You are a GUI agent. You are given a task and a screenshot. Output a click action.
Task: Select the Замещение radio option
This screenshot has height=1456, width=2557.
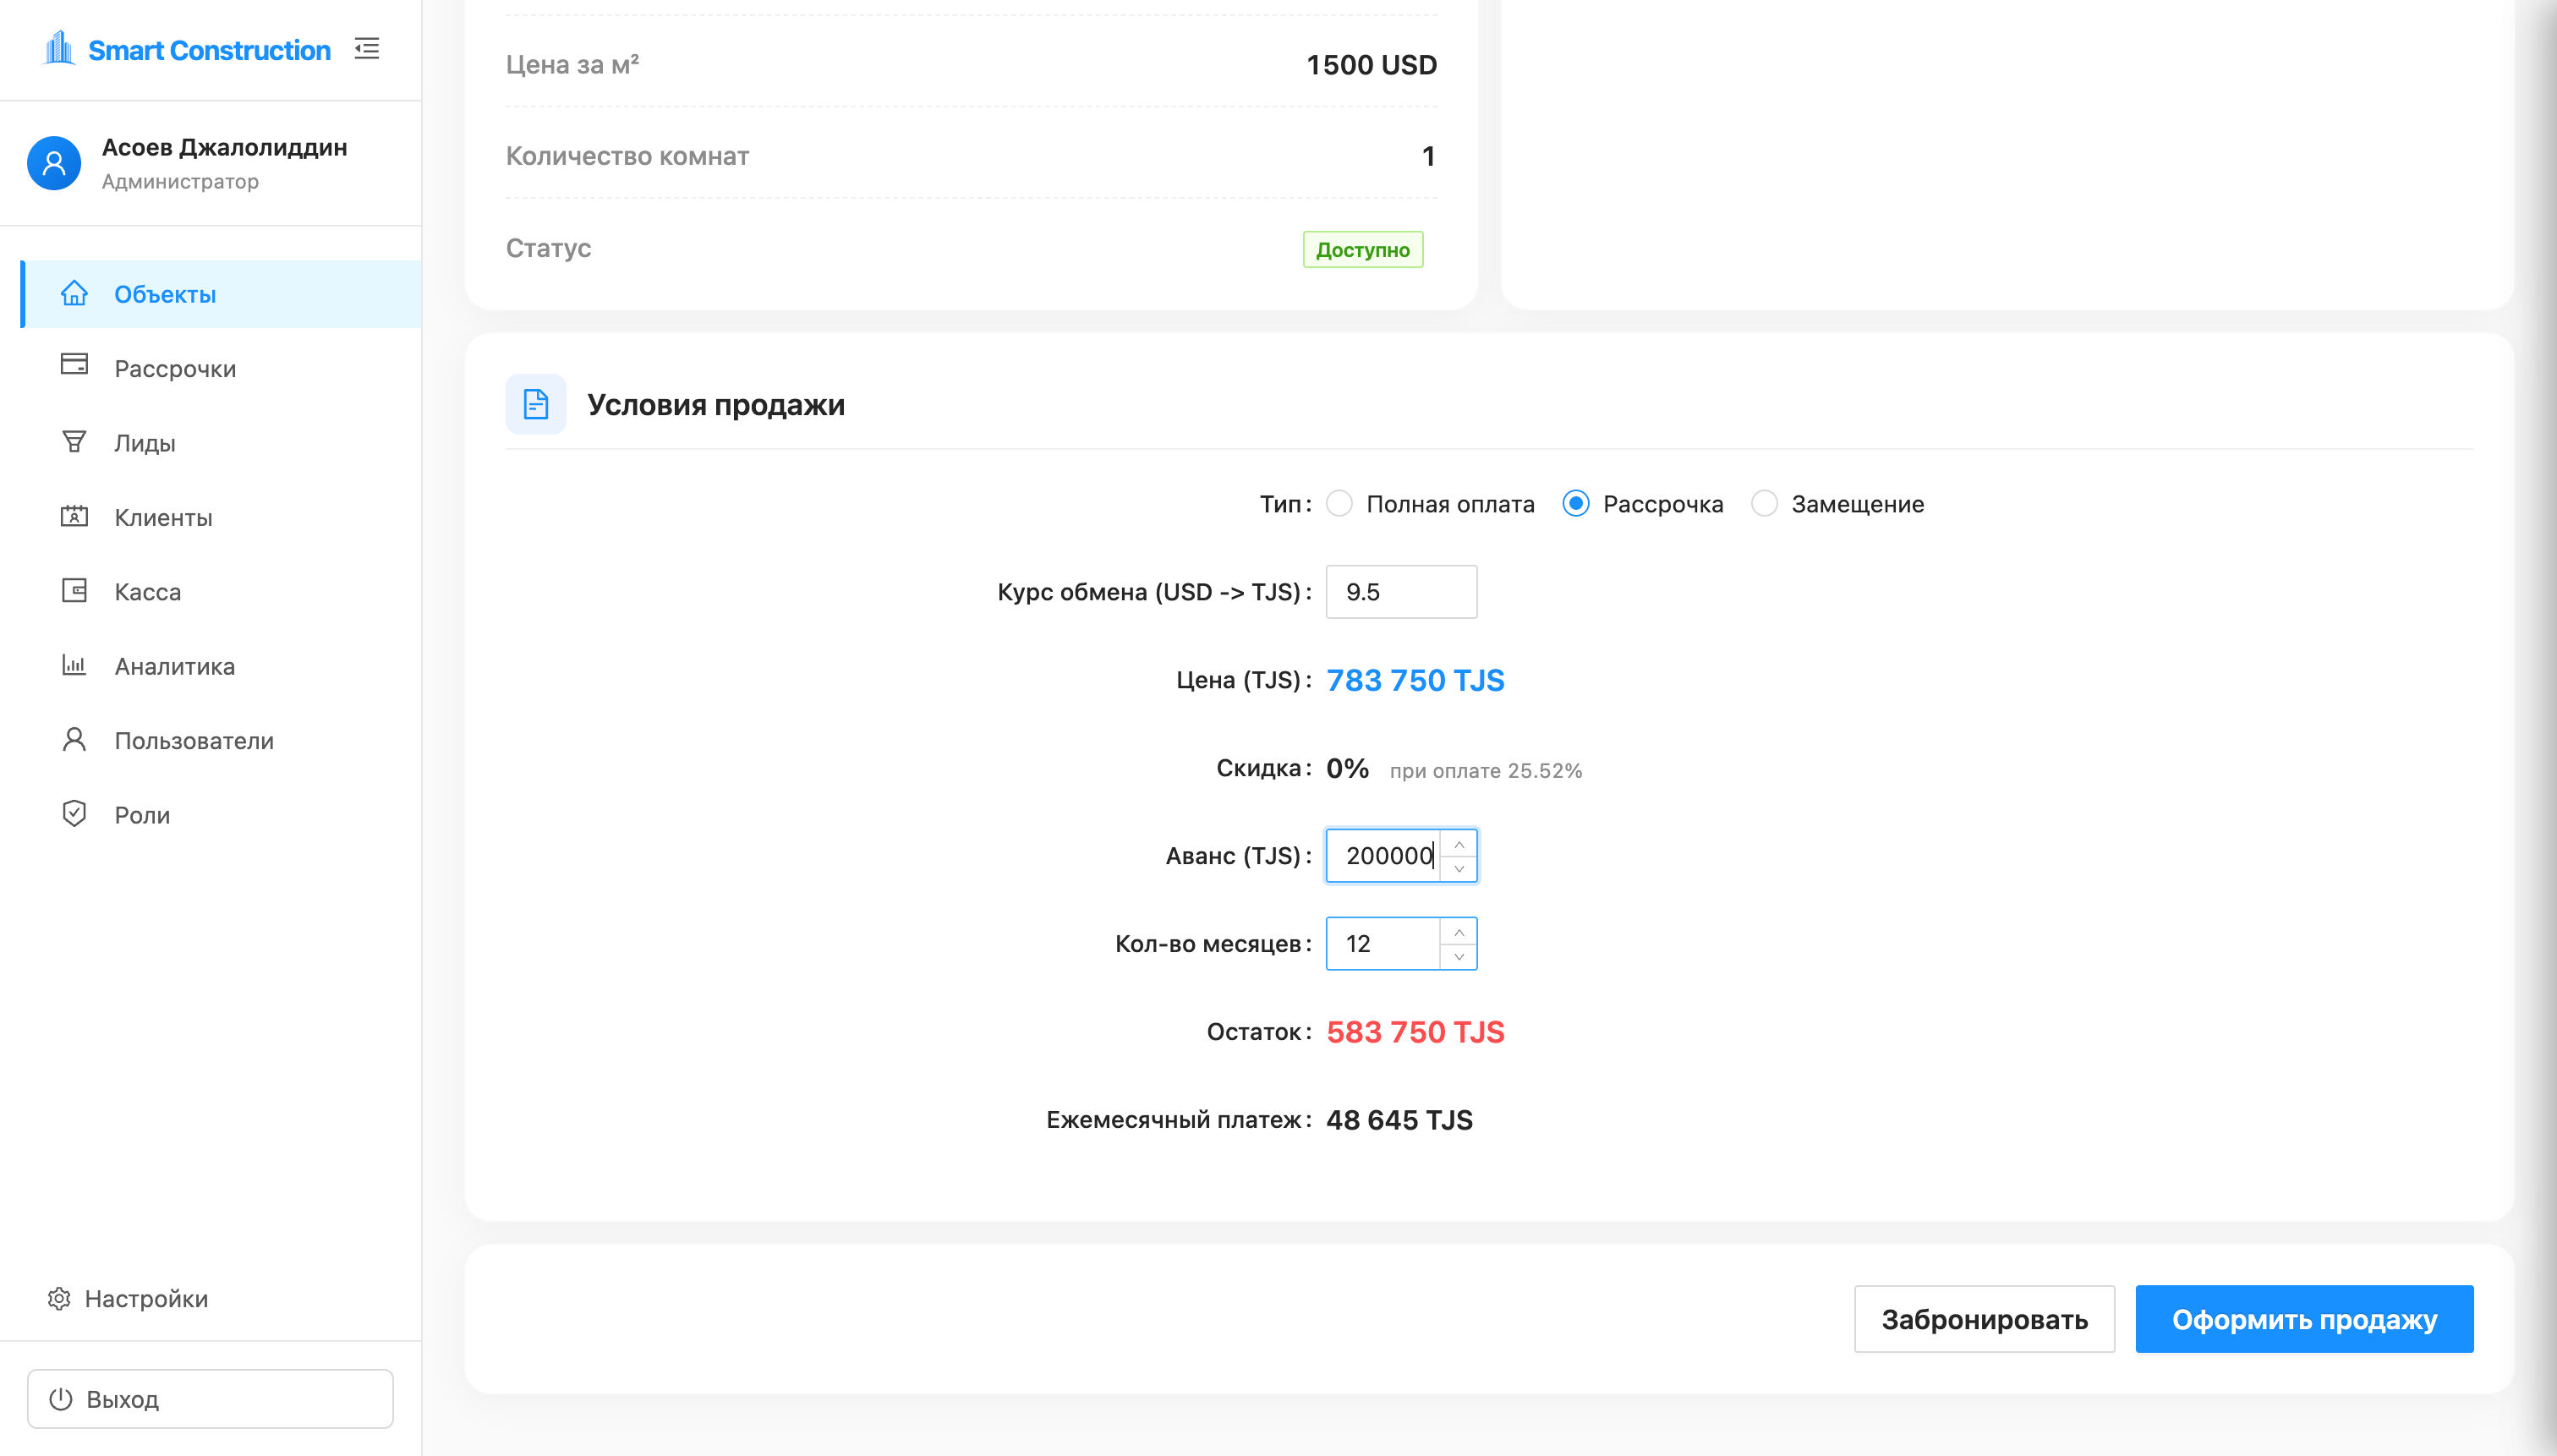pyautogui.click(x=1764, y=503)
